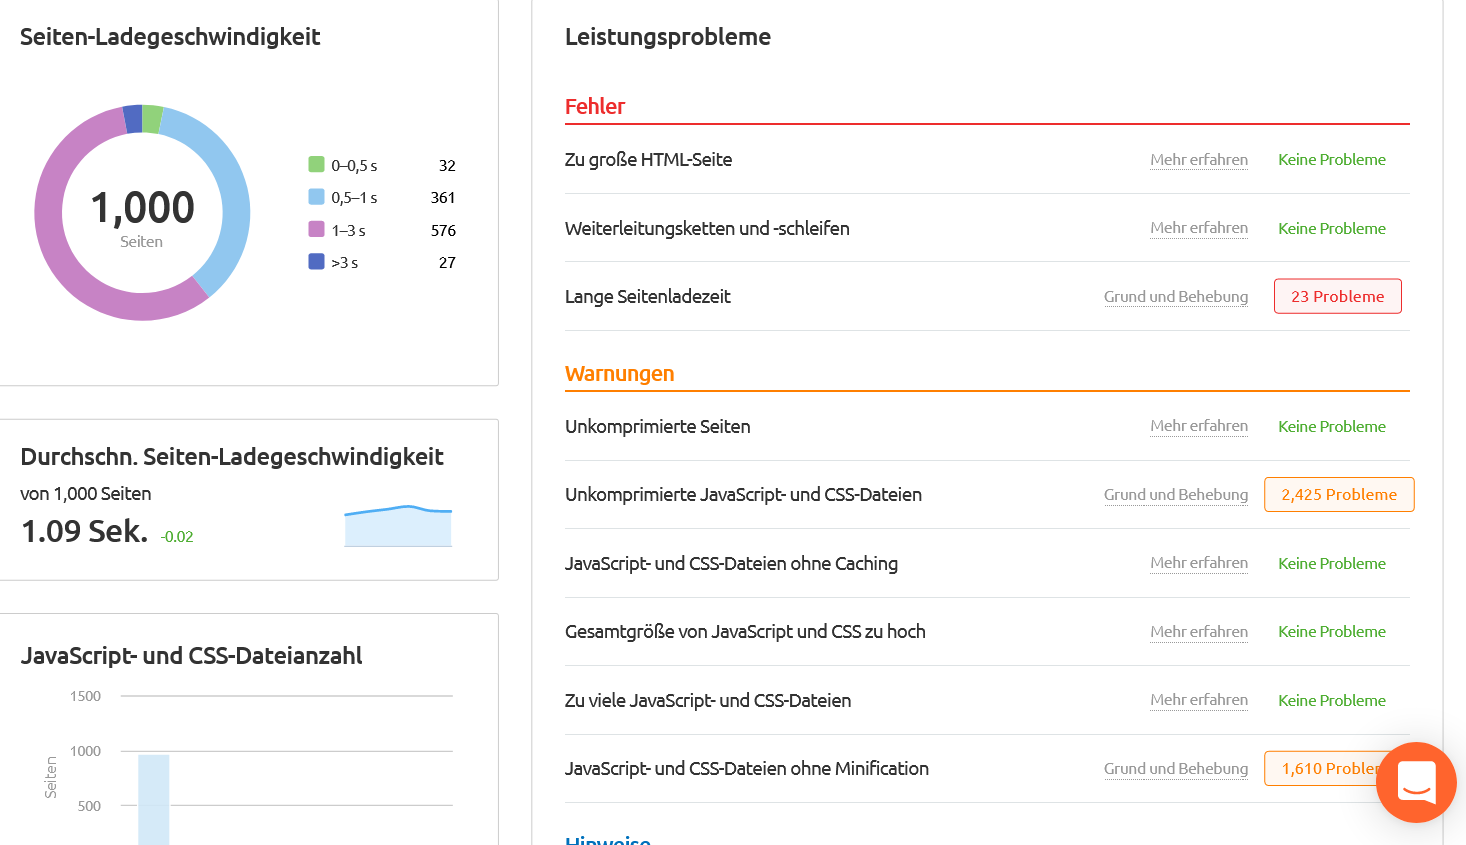This screenshot has width=1466, height=845.
Task: Click Keine Probleme for Weiterleitungsketten row
Action: point(1332,228)
